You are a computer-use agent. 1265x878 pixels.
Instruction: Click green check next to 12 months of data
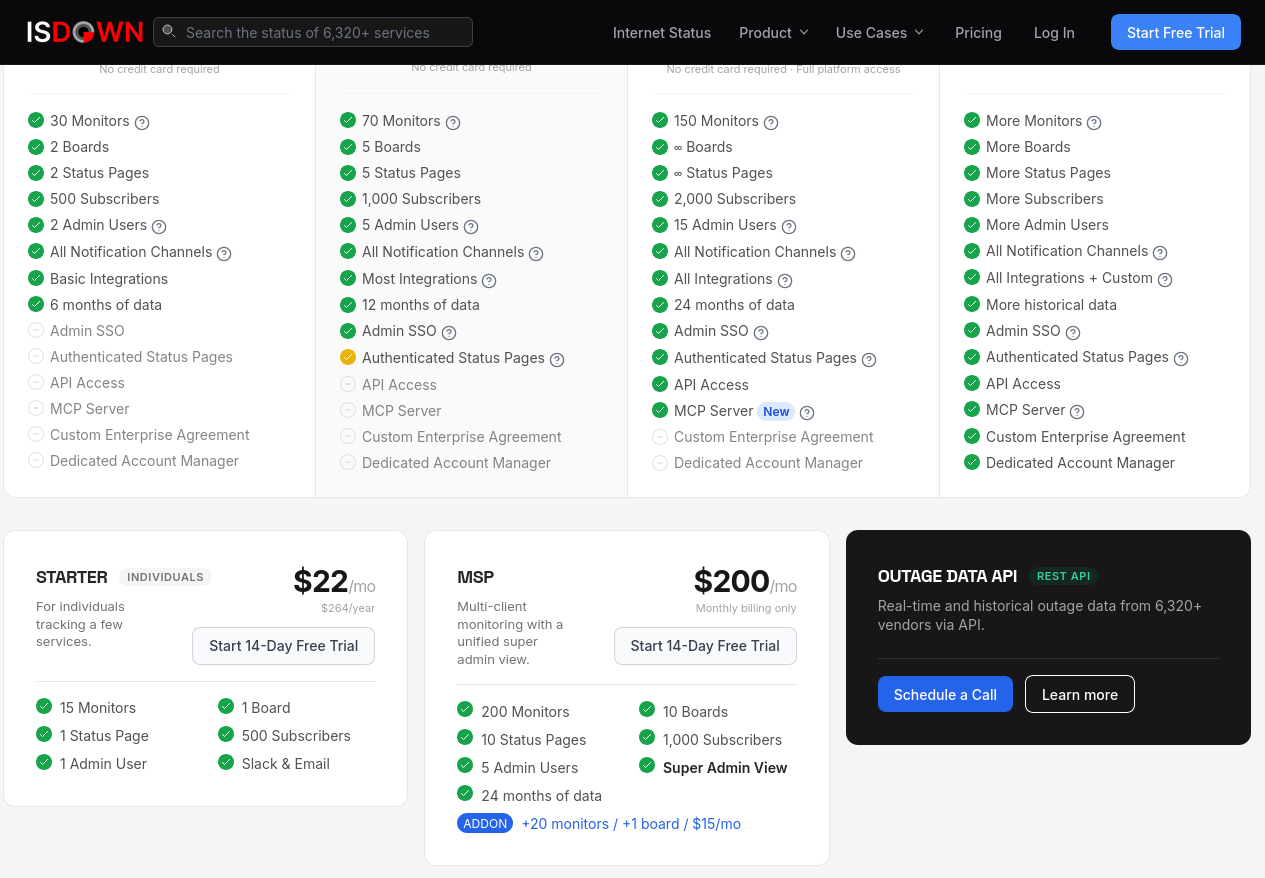(x=348, y=304)
